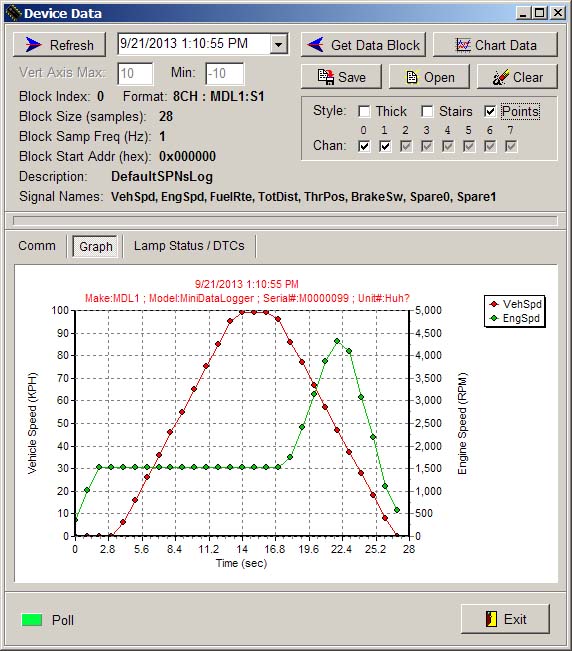Click the Exit door icon
The height and width of the screenshot is (651, 572).
tap(491, 619)
